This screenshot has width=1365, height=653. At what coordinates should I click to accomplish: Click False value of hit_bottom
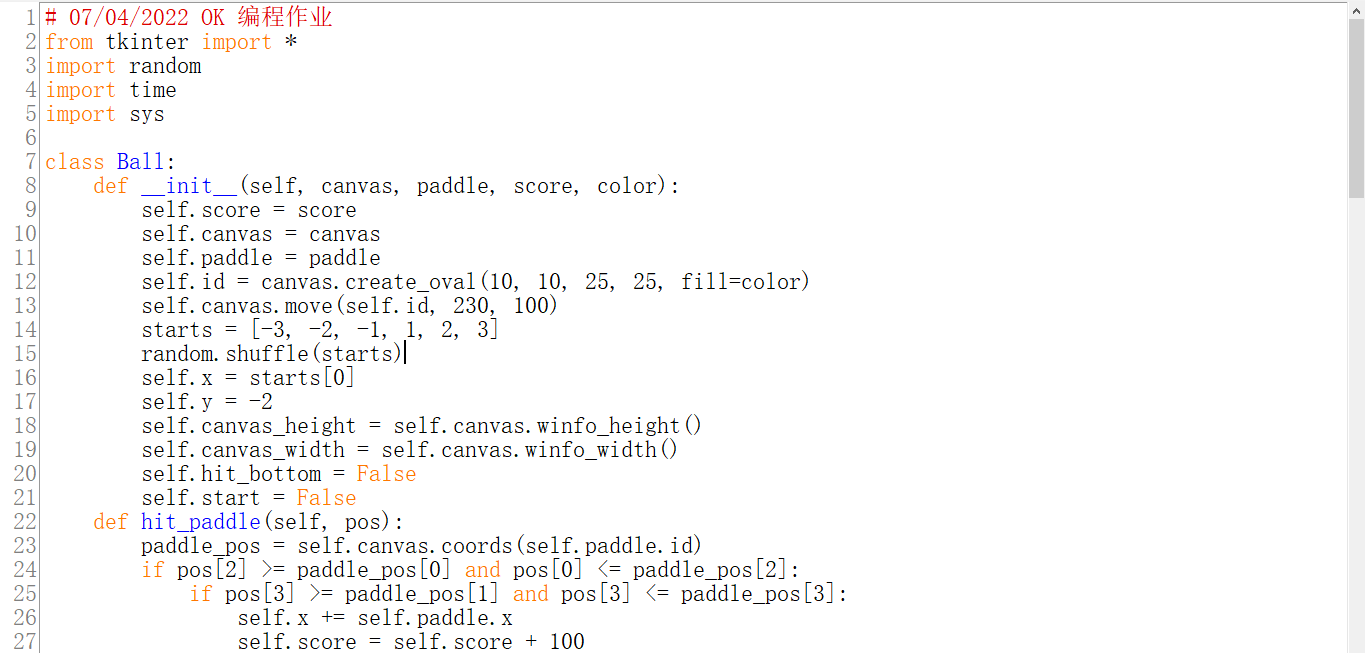pos(387,474)
